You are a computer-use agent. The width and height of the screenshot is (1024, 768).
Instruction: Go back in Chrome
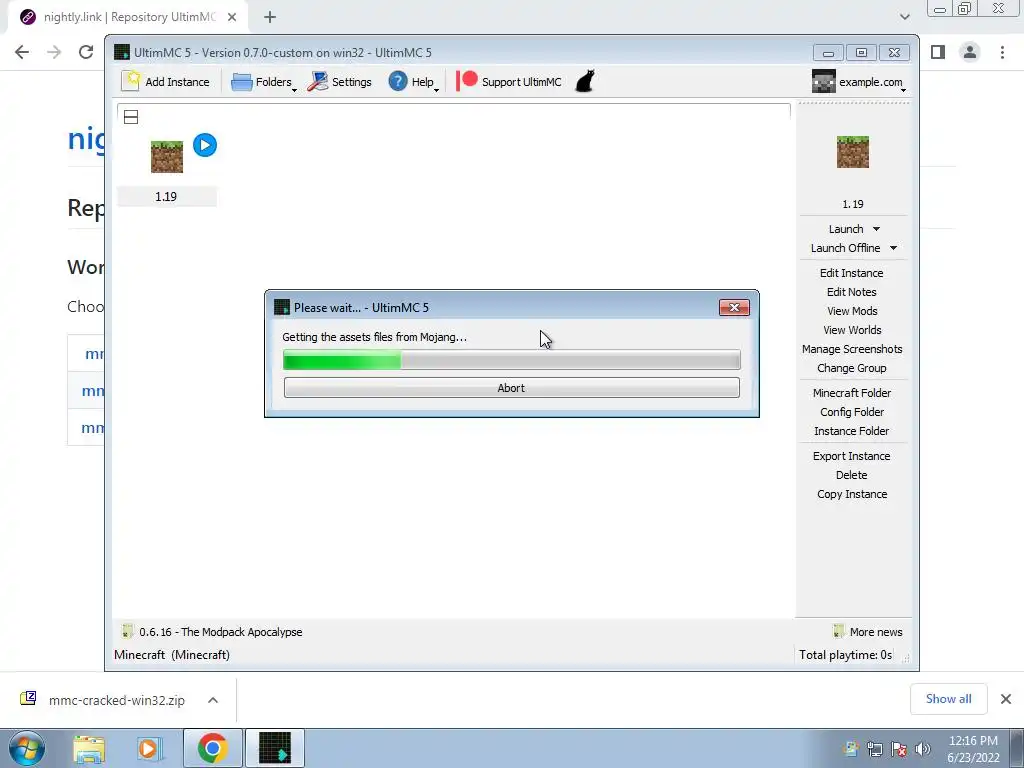point(22,52)
